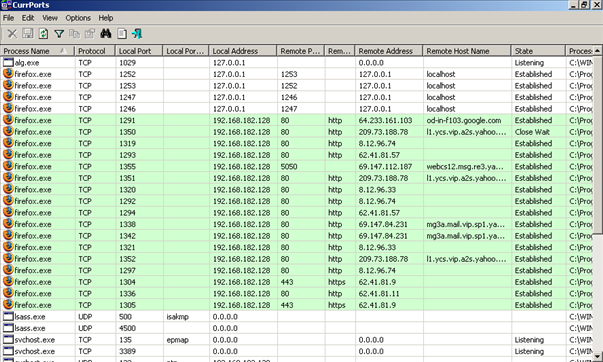Click Firefox icon on local port 1342 row
The image size is (603, 362).
[x=8, y=235]
